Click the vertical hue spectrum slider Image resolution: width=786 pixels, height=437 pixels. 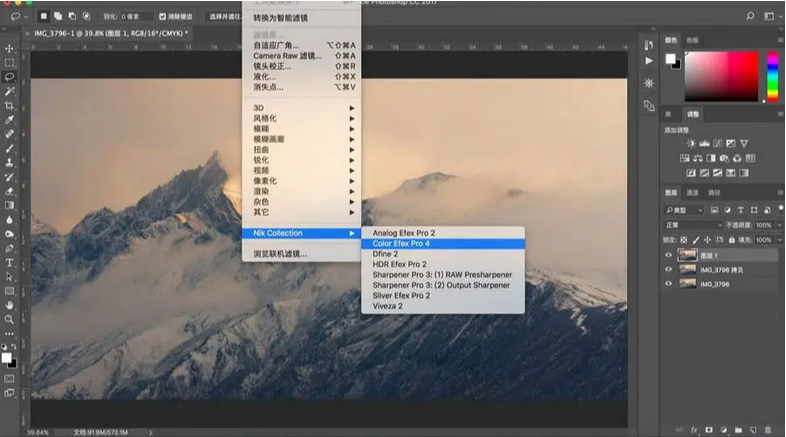point(771,75)
